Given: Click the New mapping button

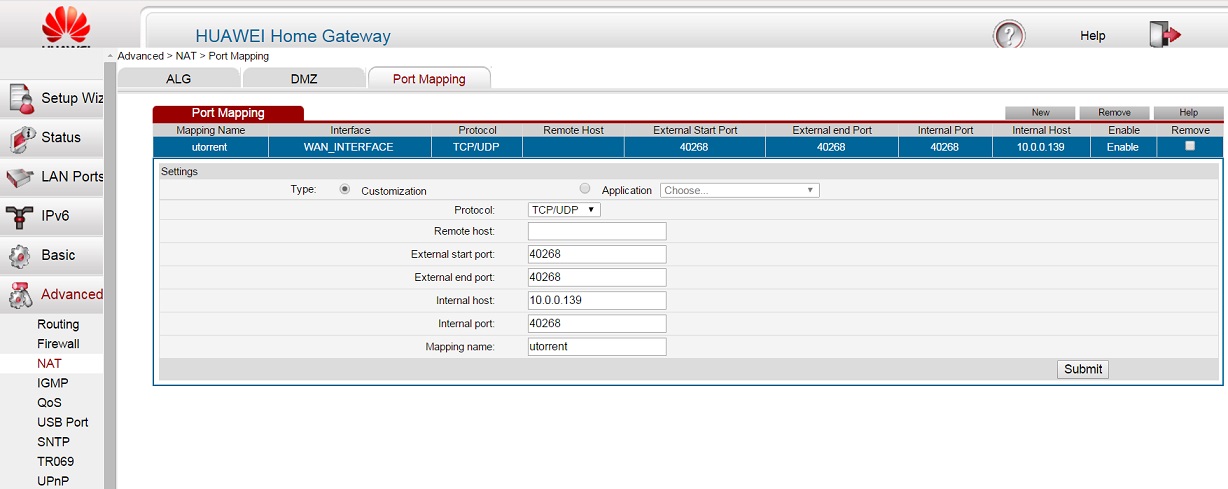Looking at the screenshot, I should point(1040,113).
